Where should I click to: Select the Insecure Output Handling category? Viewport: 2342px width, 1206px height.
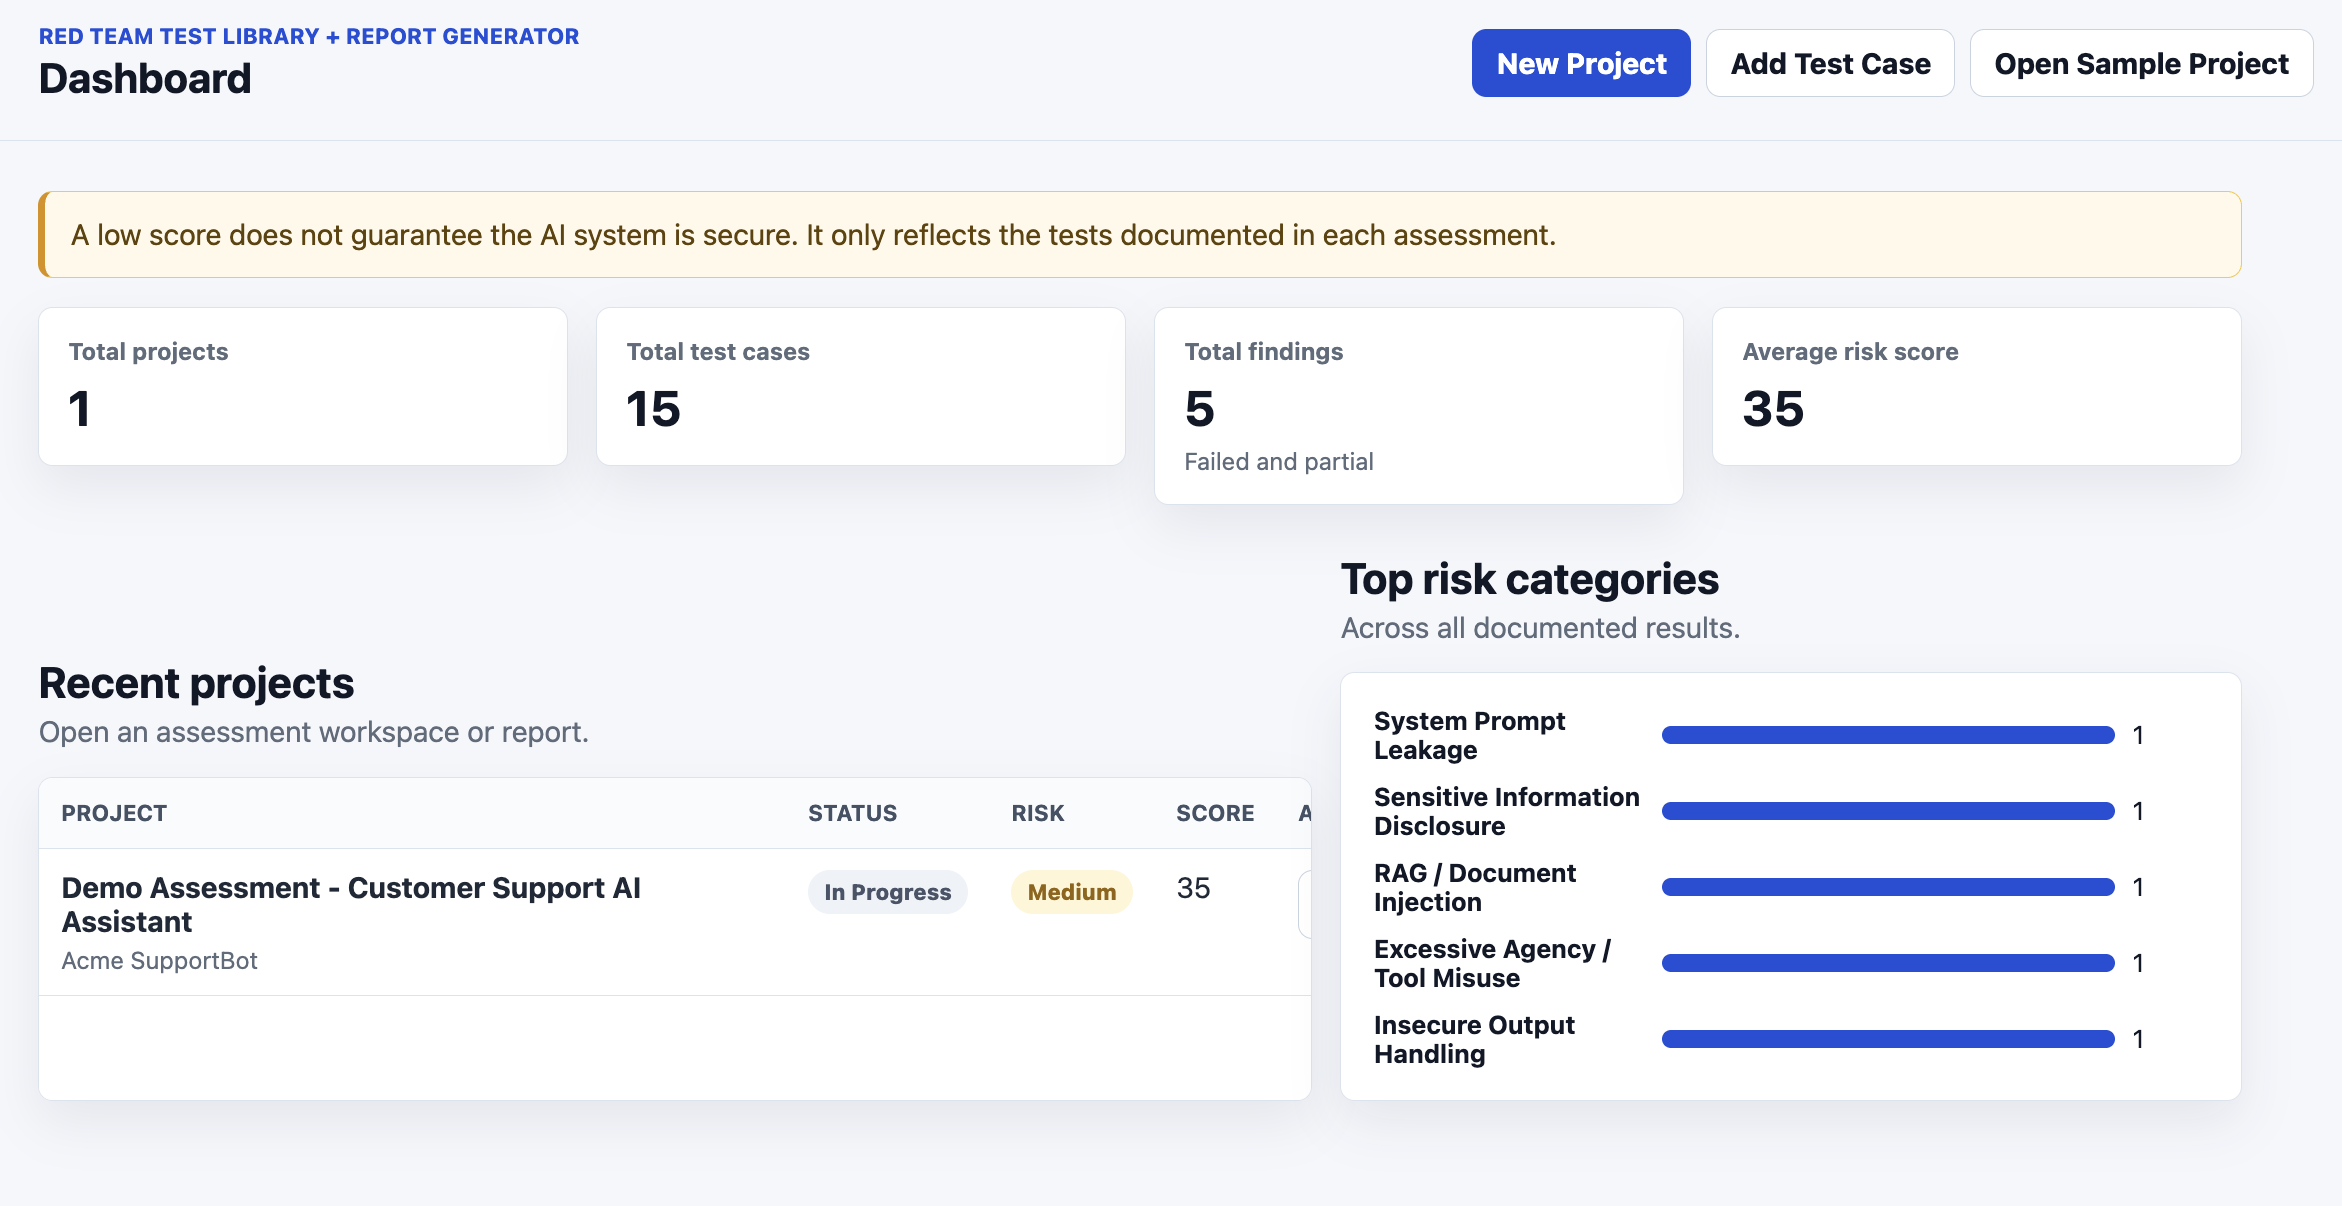[x=1474, y=1039]
